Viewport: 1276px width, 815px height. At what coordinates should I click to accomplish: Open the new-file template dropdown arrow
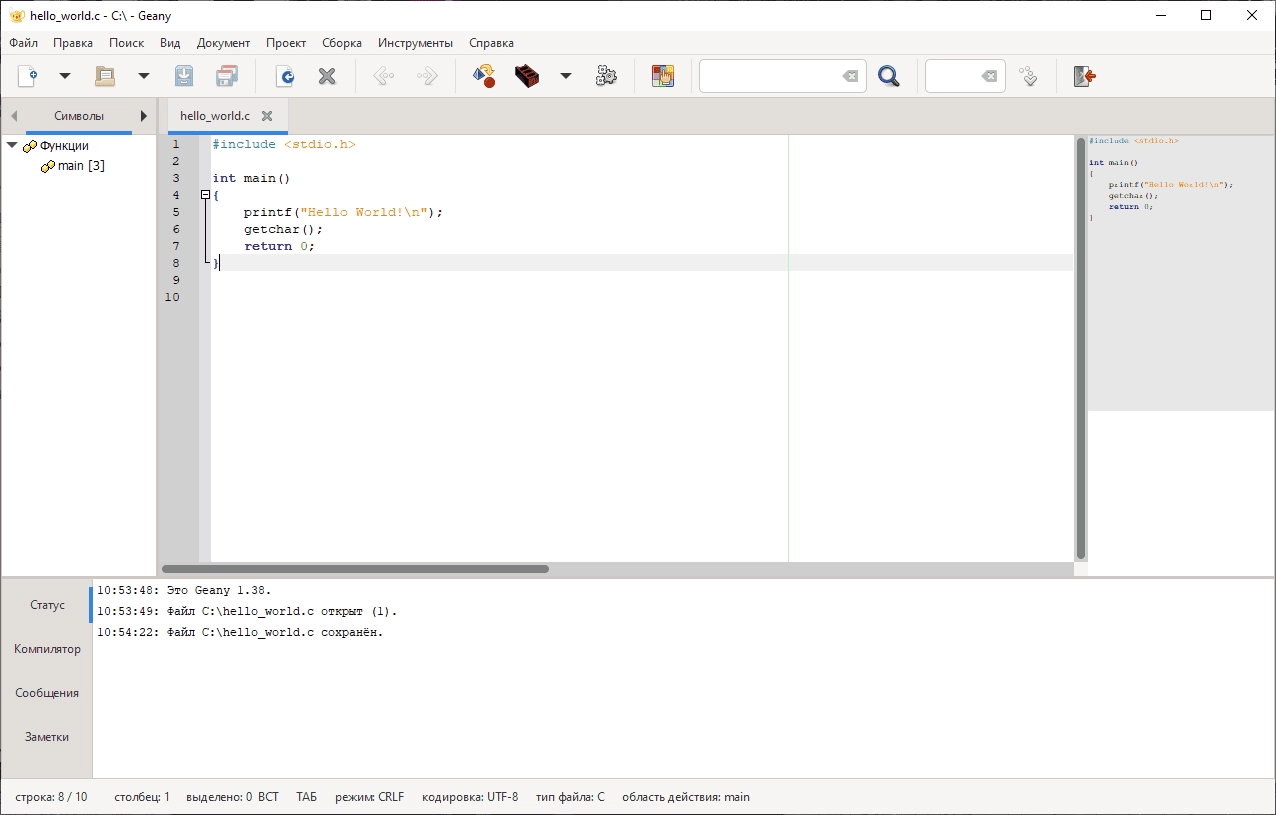(x=65, y=76)
